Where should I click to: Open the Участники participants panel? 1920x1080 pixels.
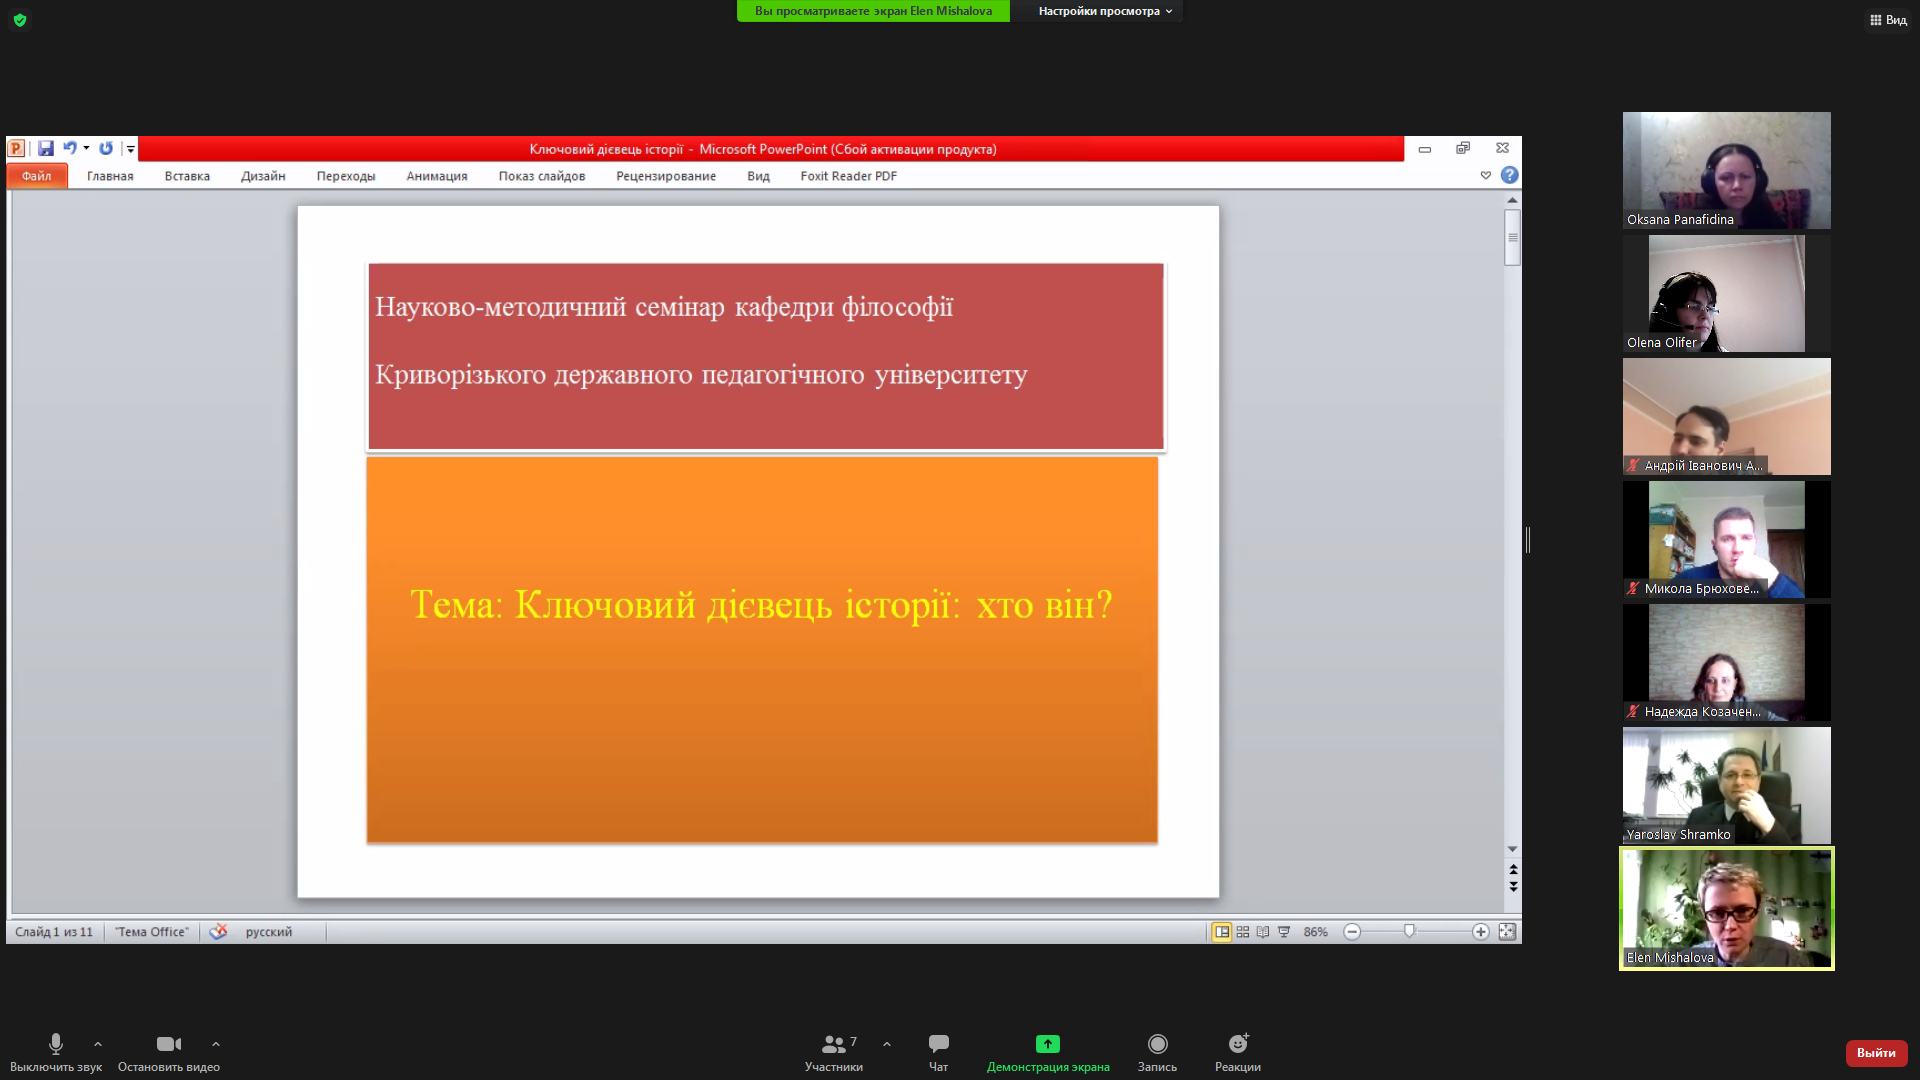(x=834, y=1053)
